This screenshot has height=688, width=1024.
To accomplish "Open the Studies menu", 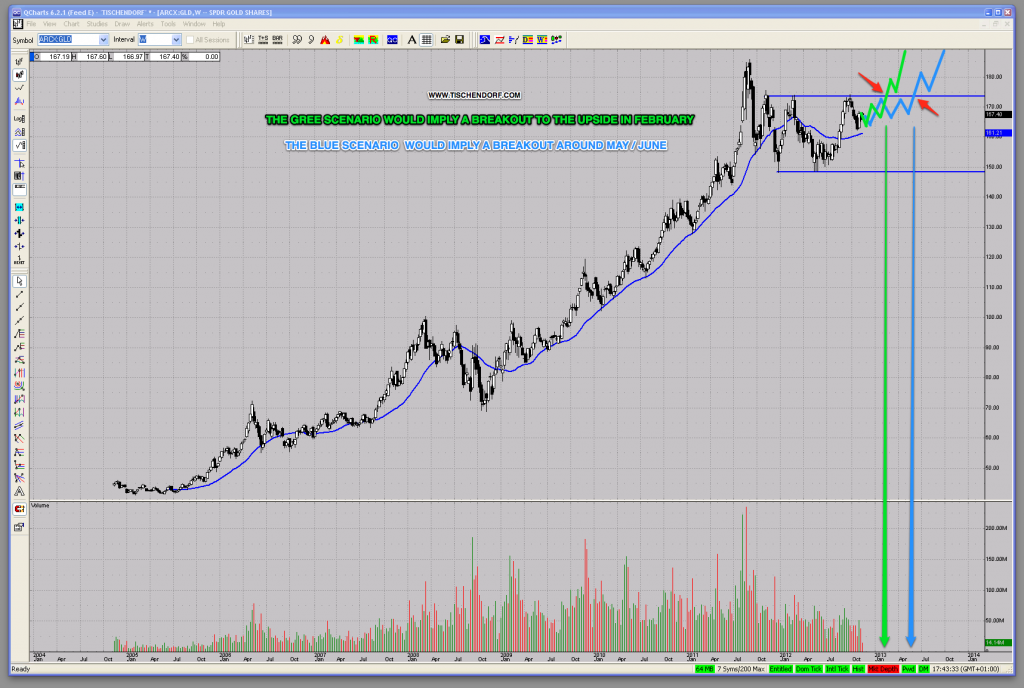I will [x=97, y=23].
